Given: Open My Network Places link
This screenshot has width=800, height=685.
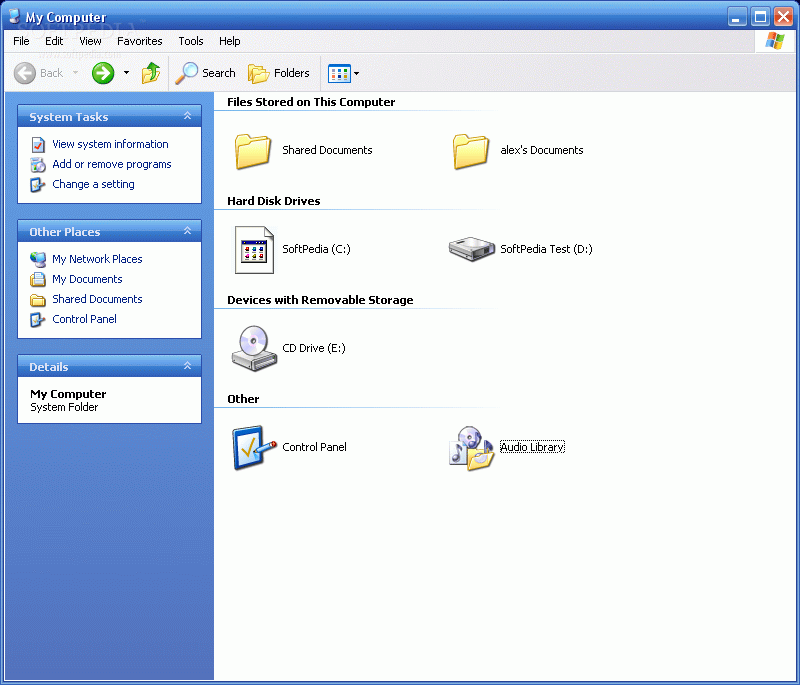Looking at the screenshot, I should [97, 259].
